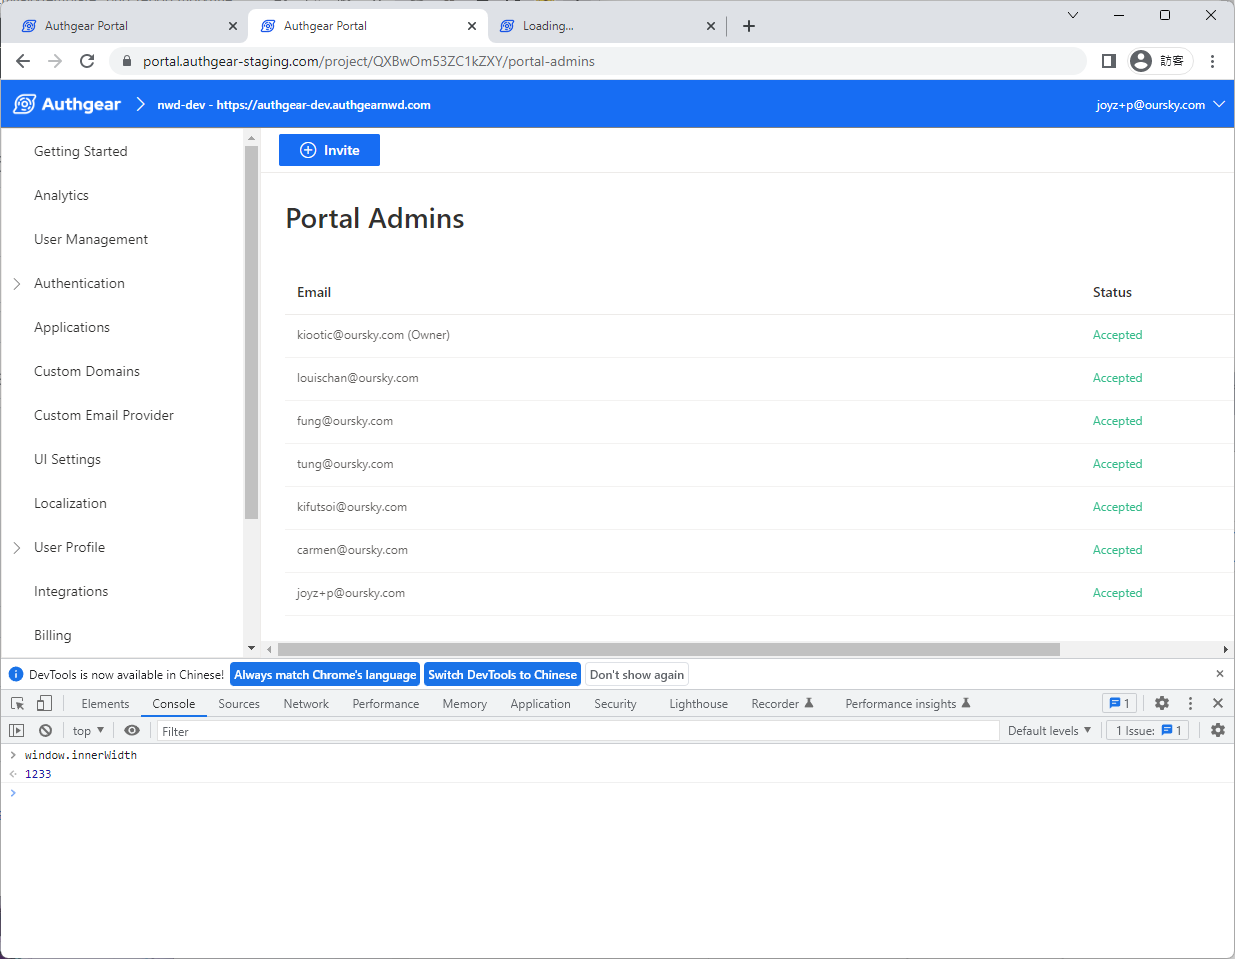Open console settings gear

tap(1218, 730)
